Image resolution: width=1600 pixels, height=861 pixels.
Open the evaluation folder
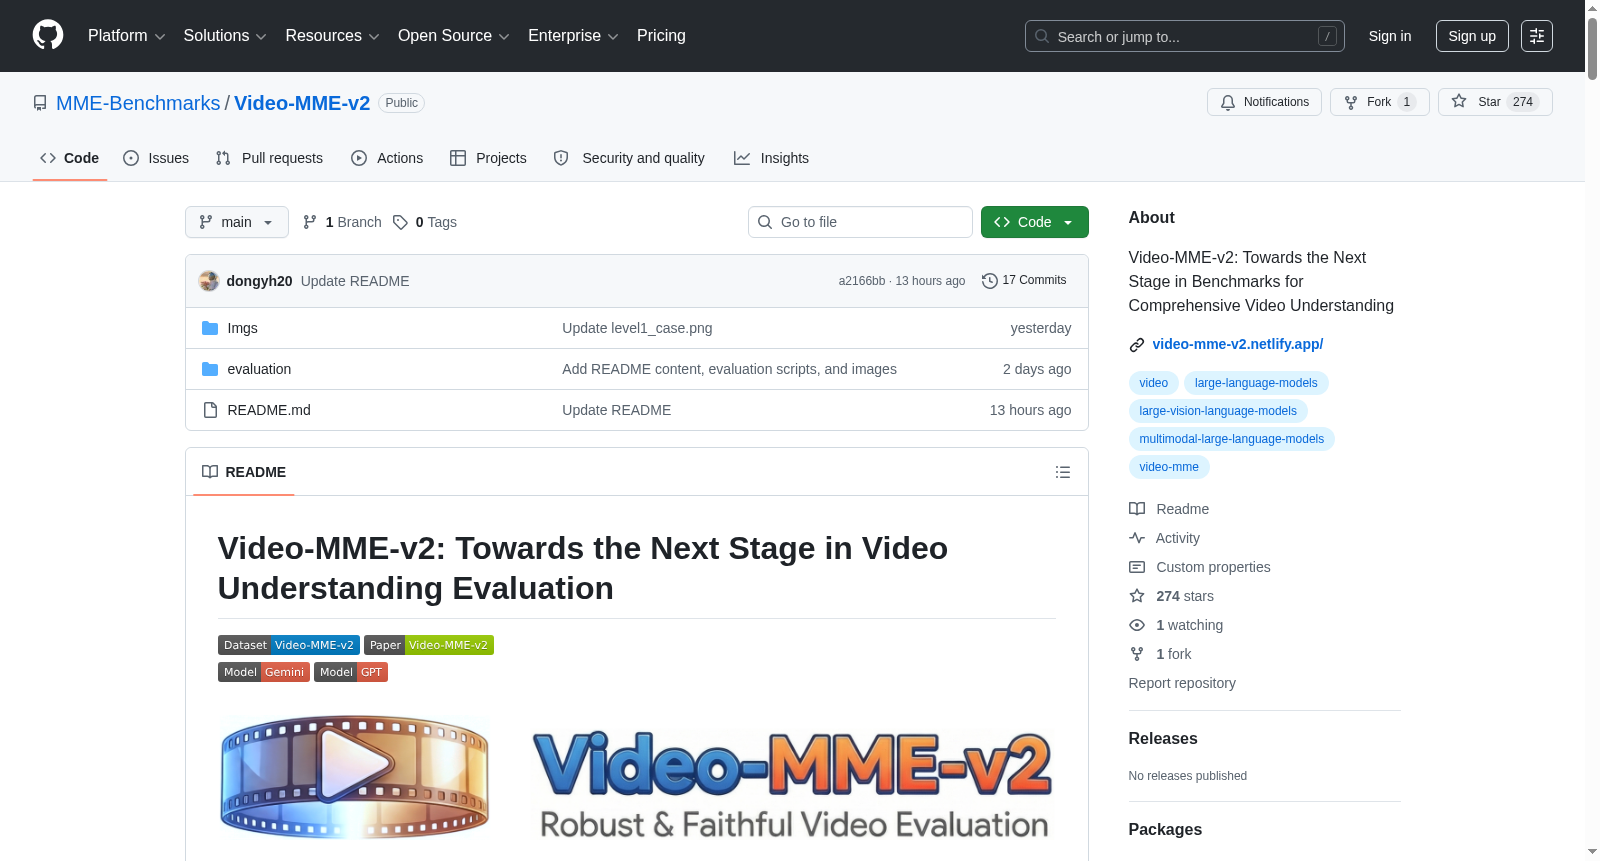[259, 369]
